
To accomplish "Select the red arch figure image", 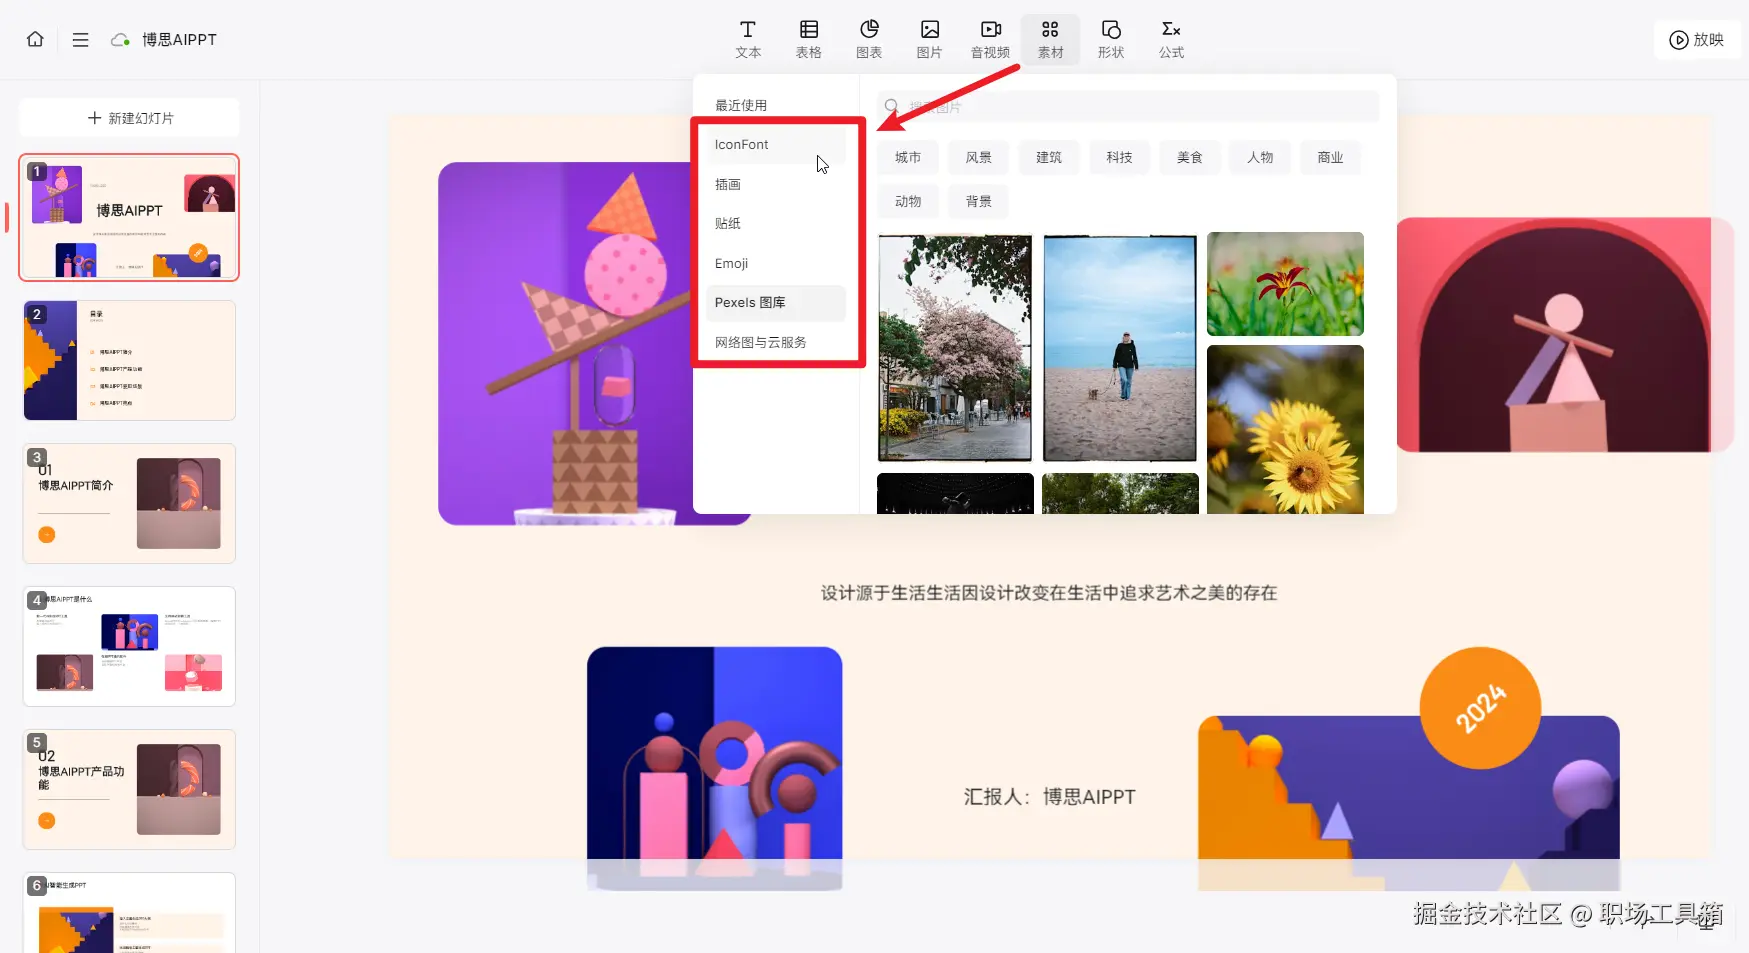I will pos(1565,335).
